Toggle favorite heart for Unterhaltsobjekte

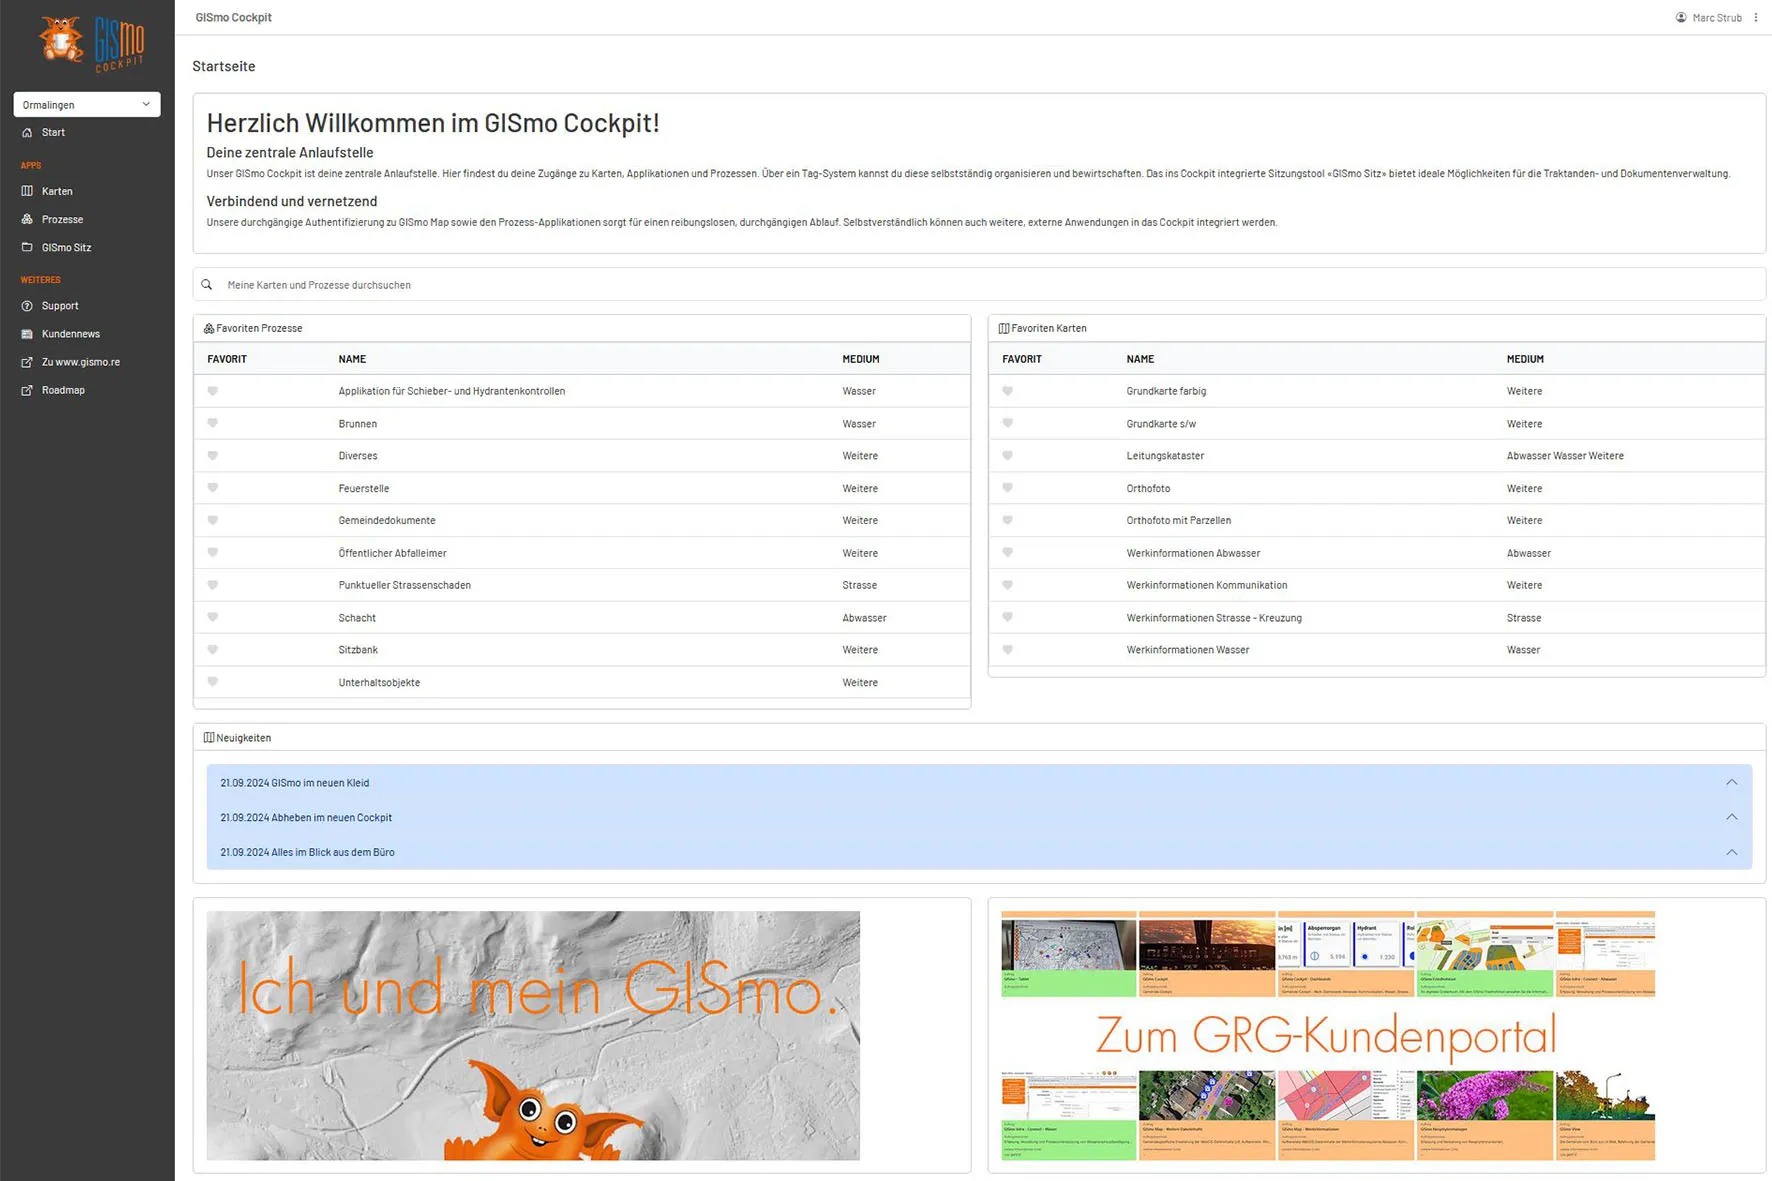[x=213, y=682]
